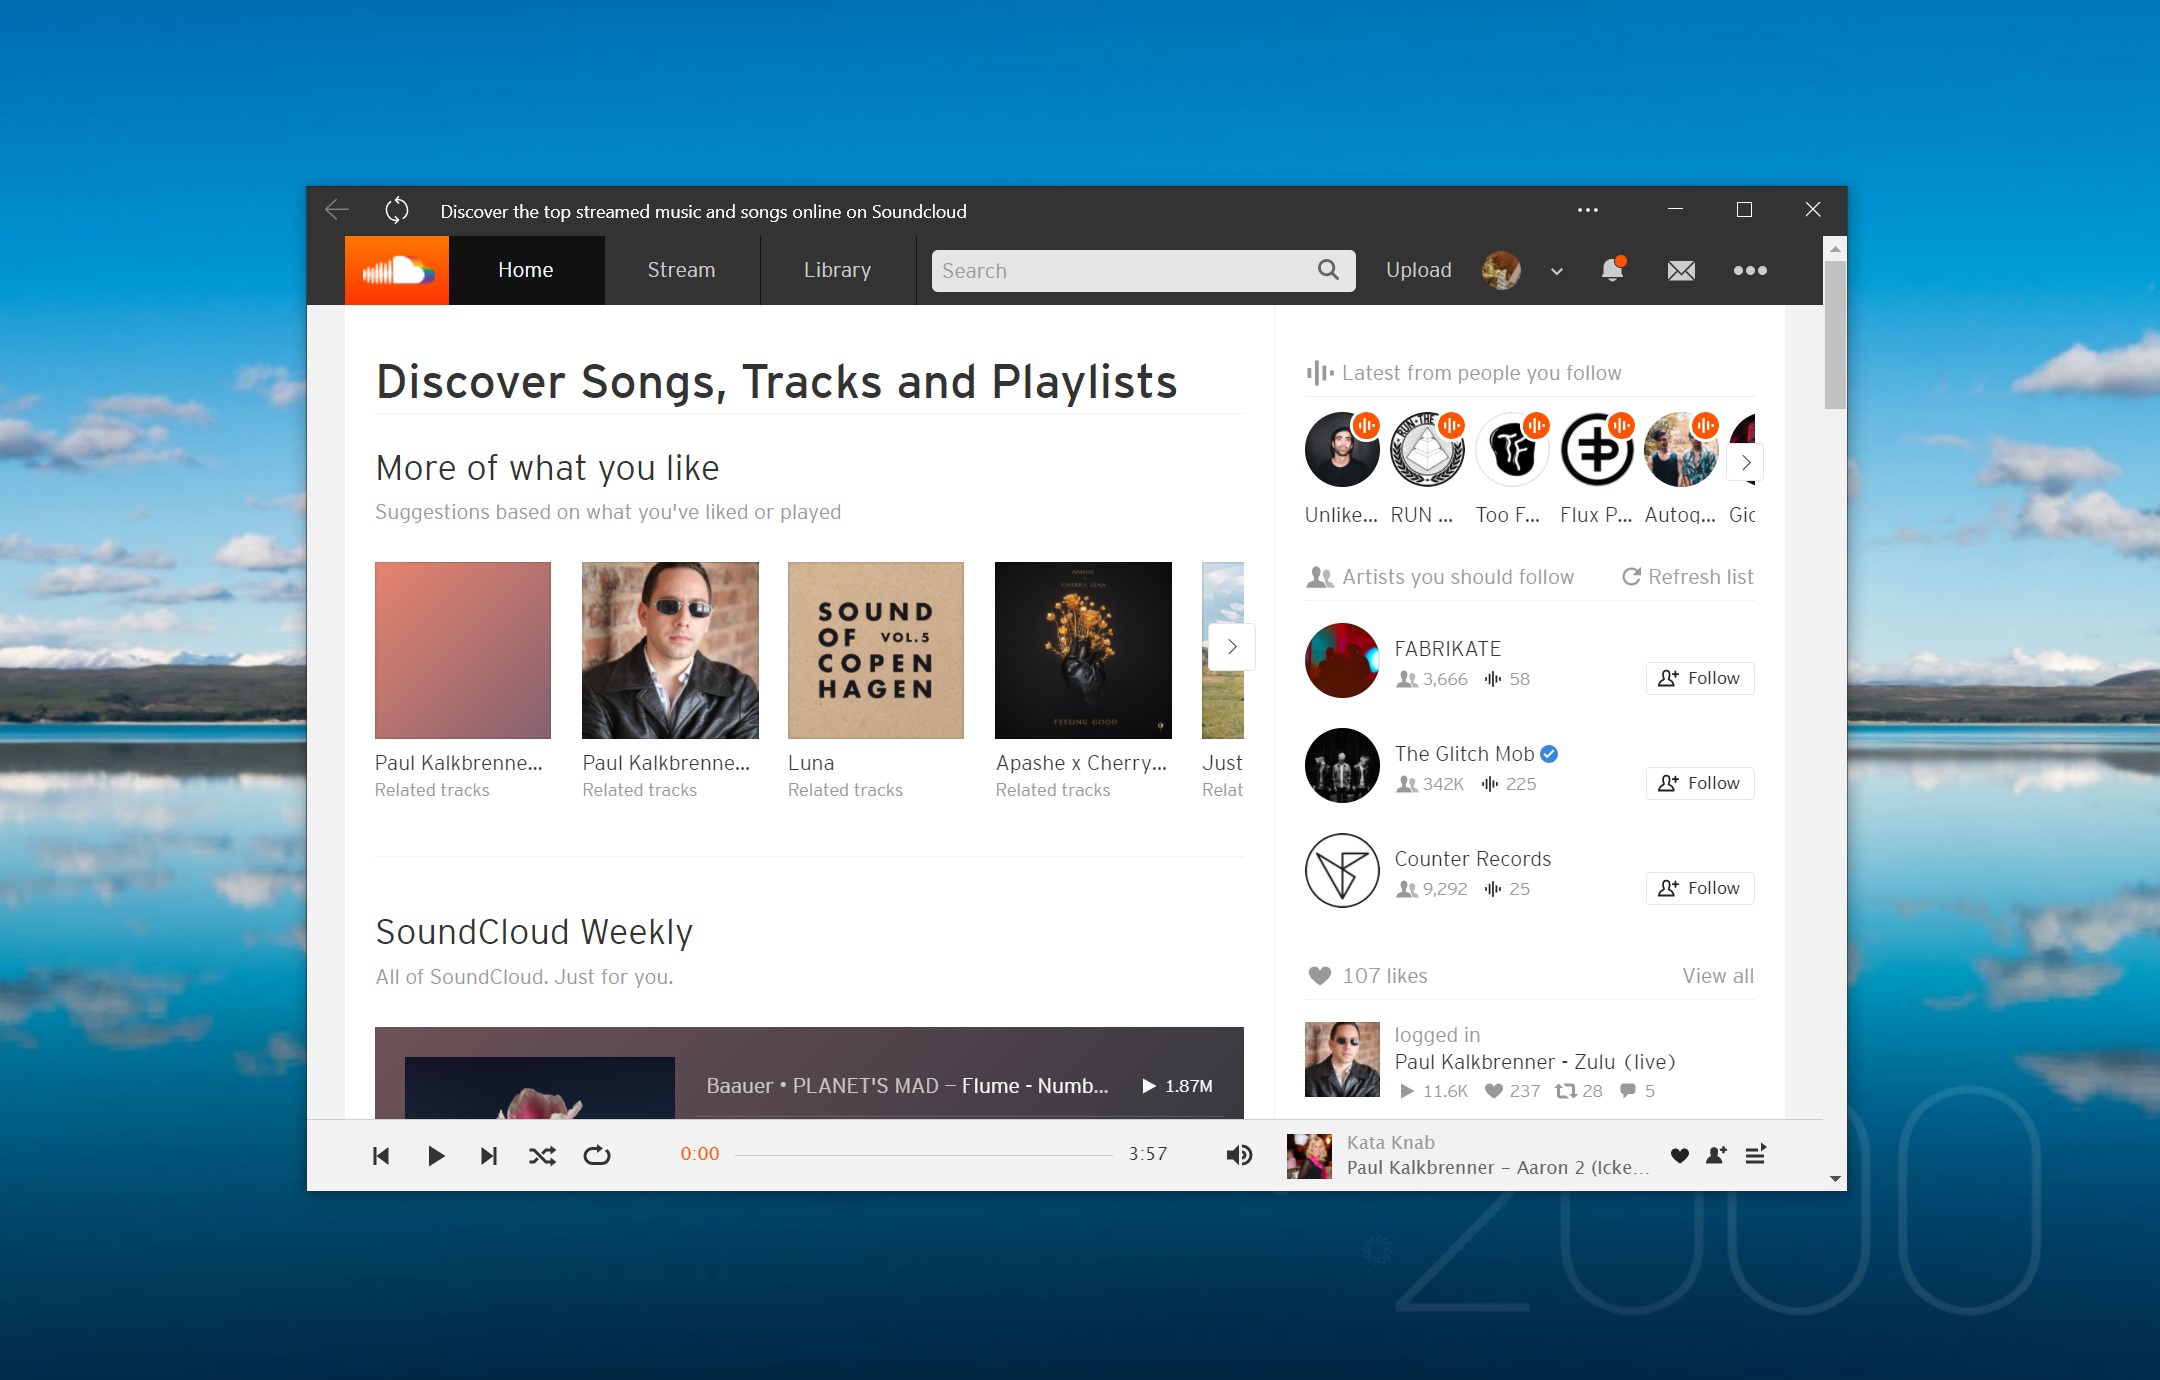Click the now playing track artwork

coord(1309,1156)
